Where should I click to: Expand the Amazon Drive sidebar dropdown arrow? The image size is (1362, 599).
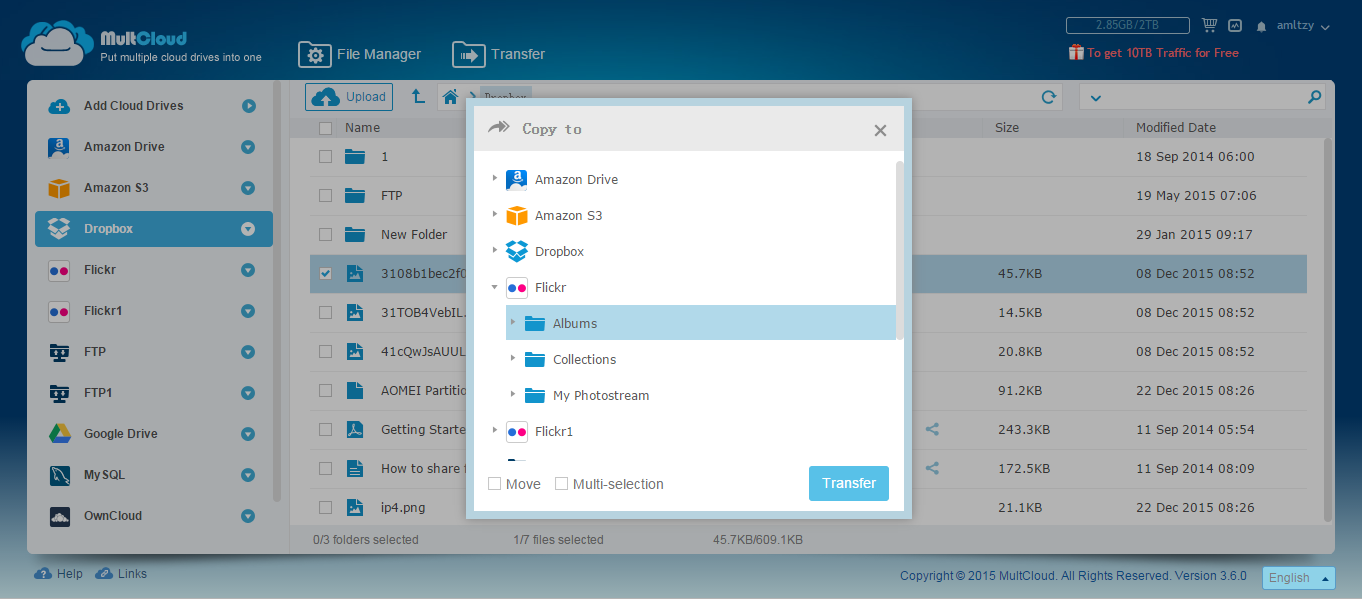click(248, 147)
